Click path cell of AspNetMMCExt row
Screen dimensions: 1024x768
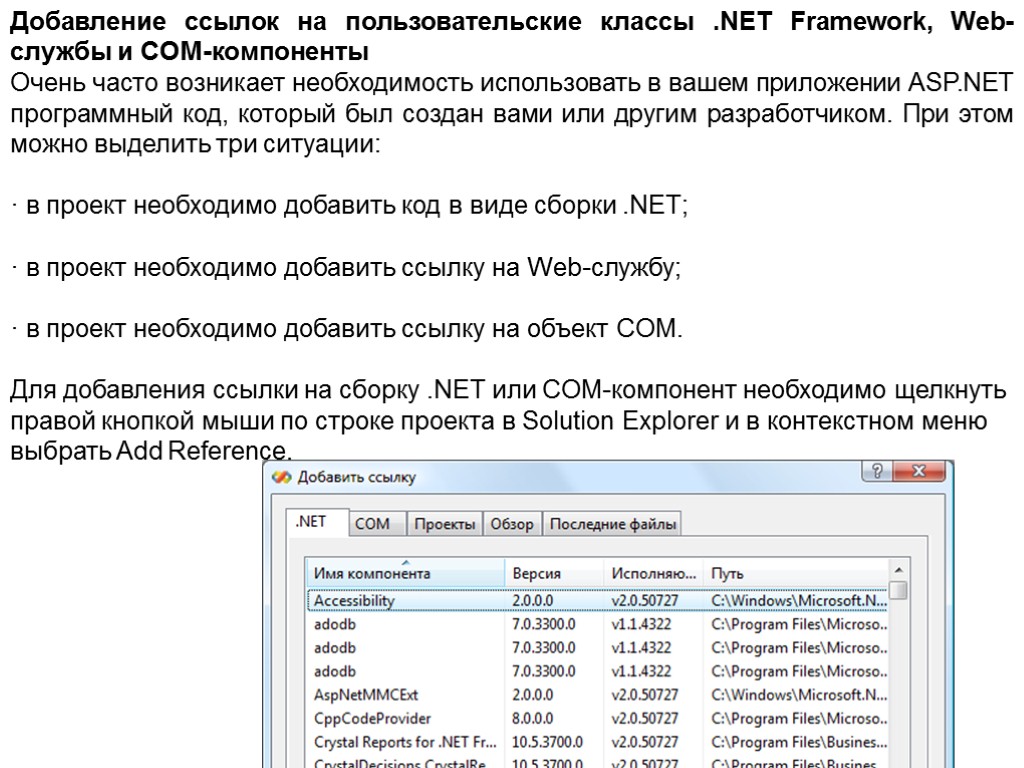(x=799, y=695)
